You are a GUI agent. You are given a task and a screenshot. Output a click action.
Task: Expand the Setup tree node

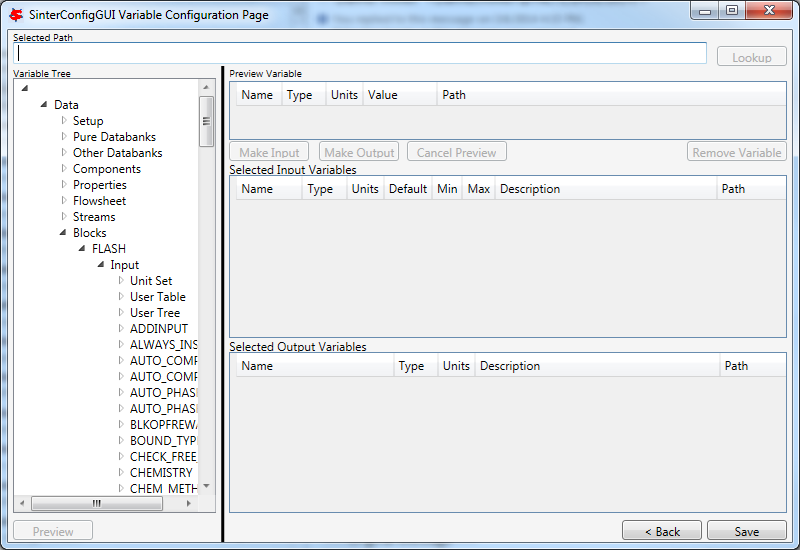pyautogui.click(x=64, y=121)
